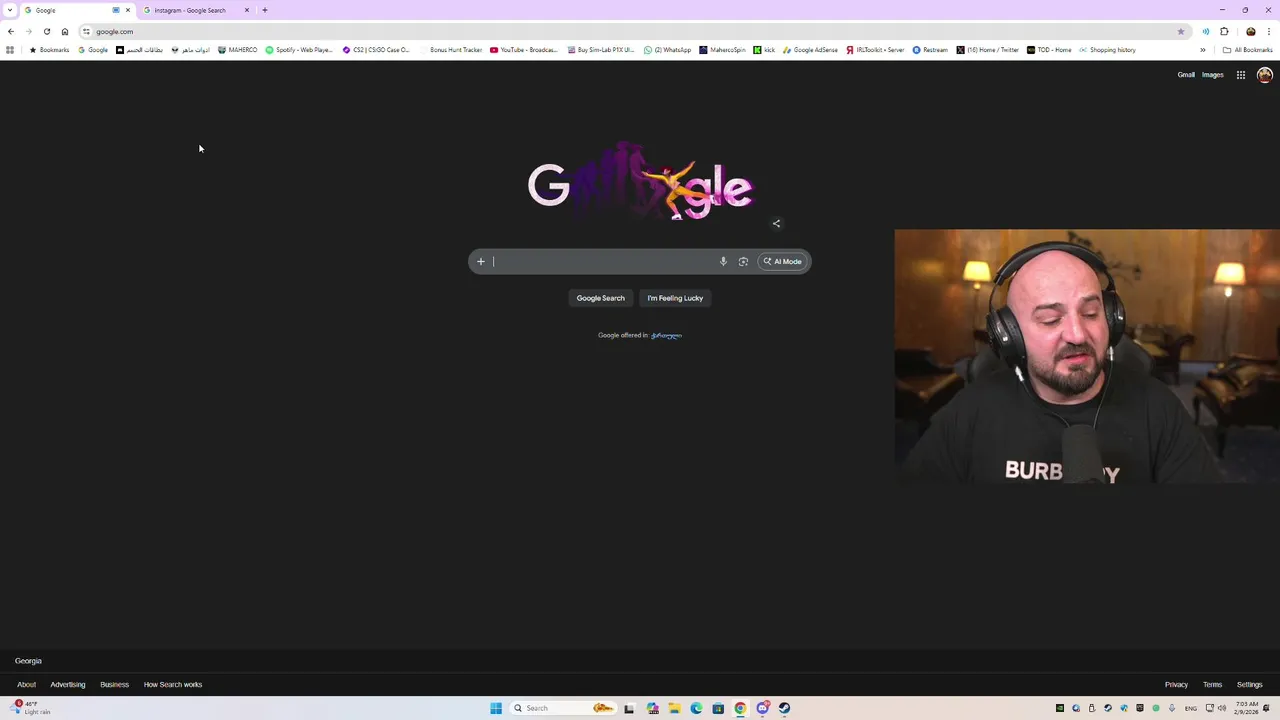Open Chrome apps shortcut in bookmarks bar

pos(10,50)
